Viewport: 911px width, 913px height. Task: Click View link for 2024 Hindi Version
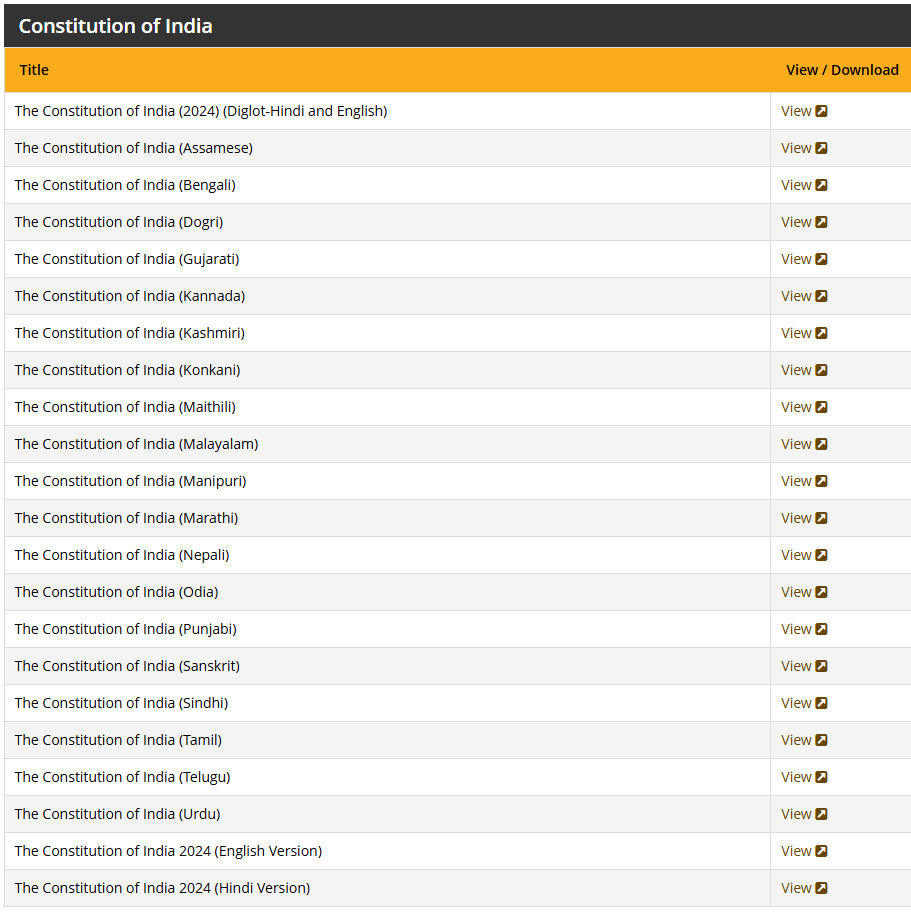(796, 888)
